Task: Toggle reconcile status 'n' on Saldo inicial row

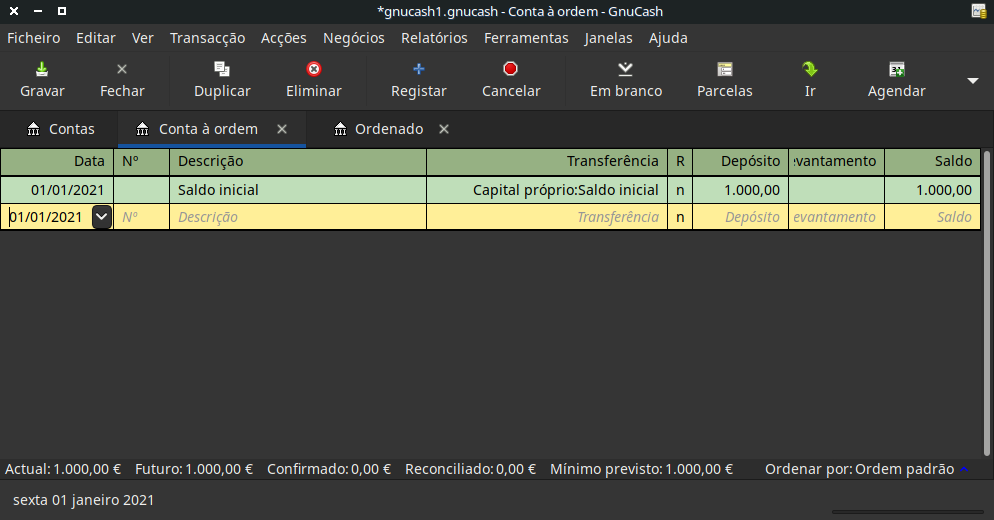Action: (x=680, y=190)
